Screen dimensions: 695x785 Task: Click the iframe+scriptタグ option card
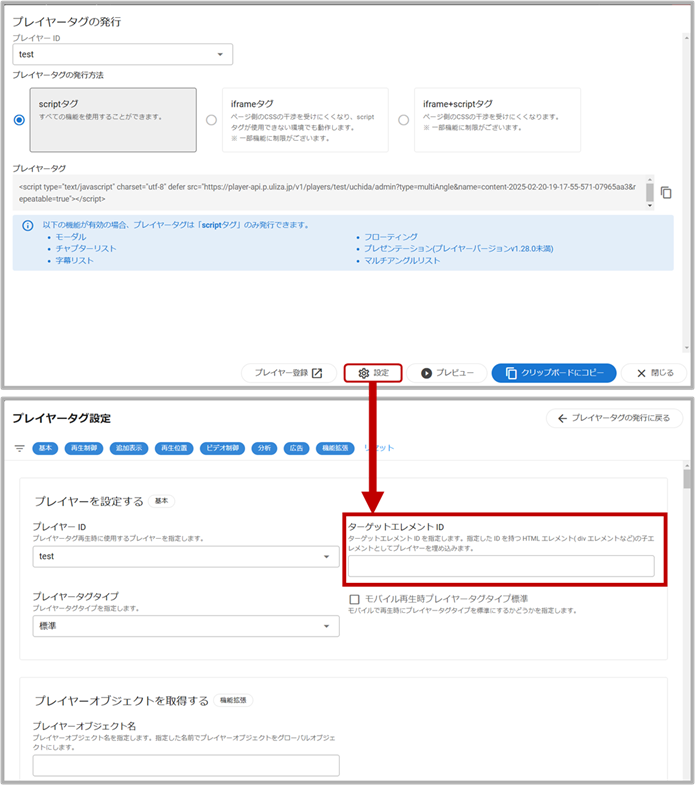coord(498,120)
